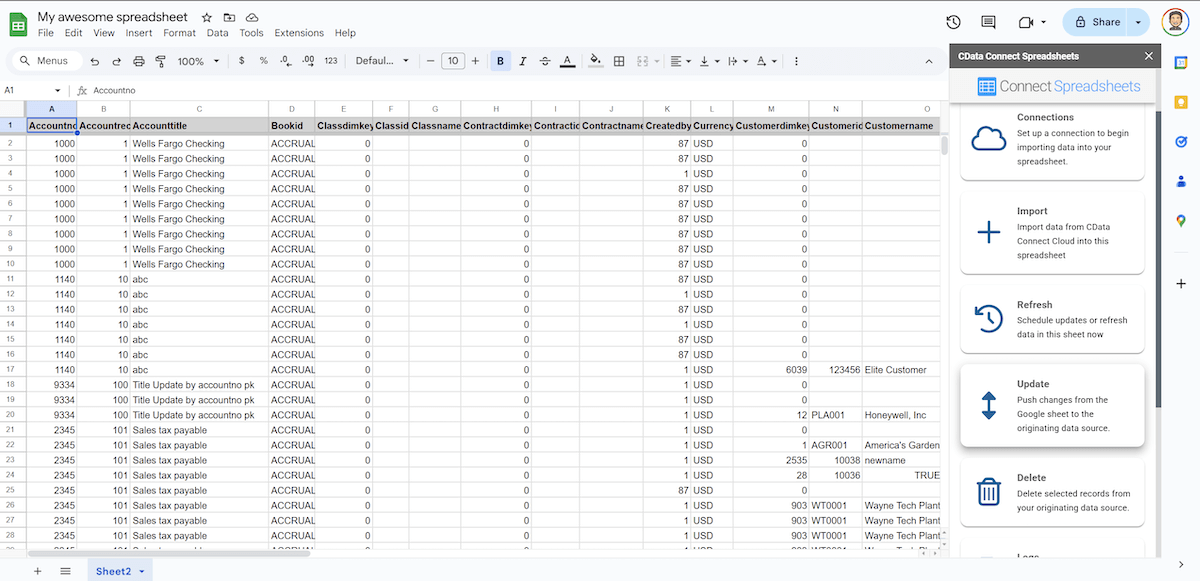1200x581 pixels.
Task: Apply strikethrough formatting
Action: point(544,60)
